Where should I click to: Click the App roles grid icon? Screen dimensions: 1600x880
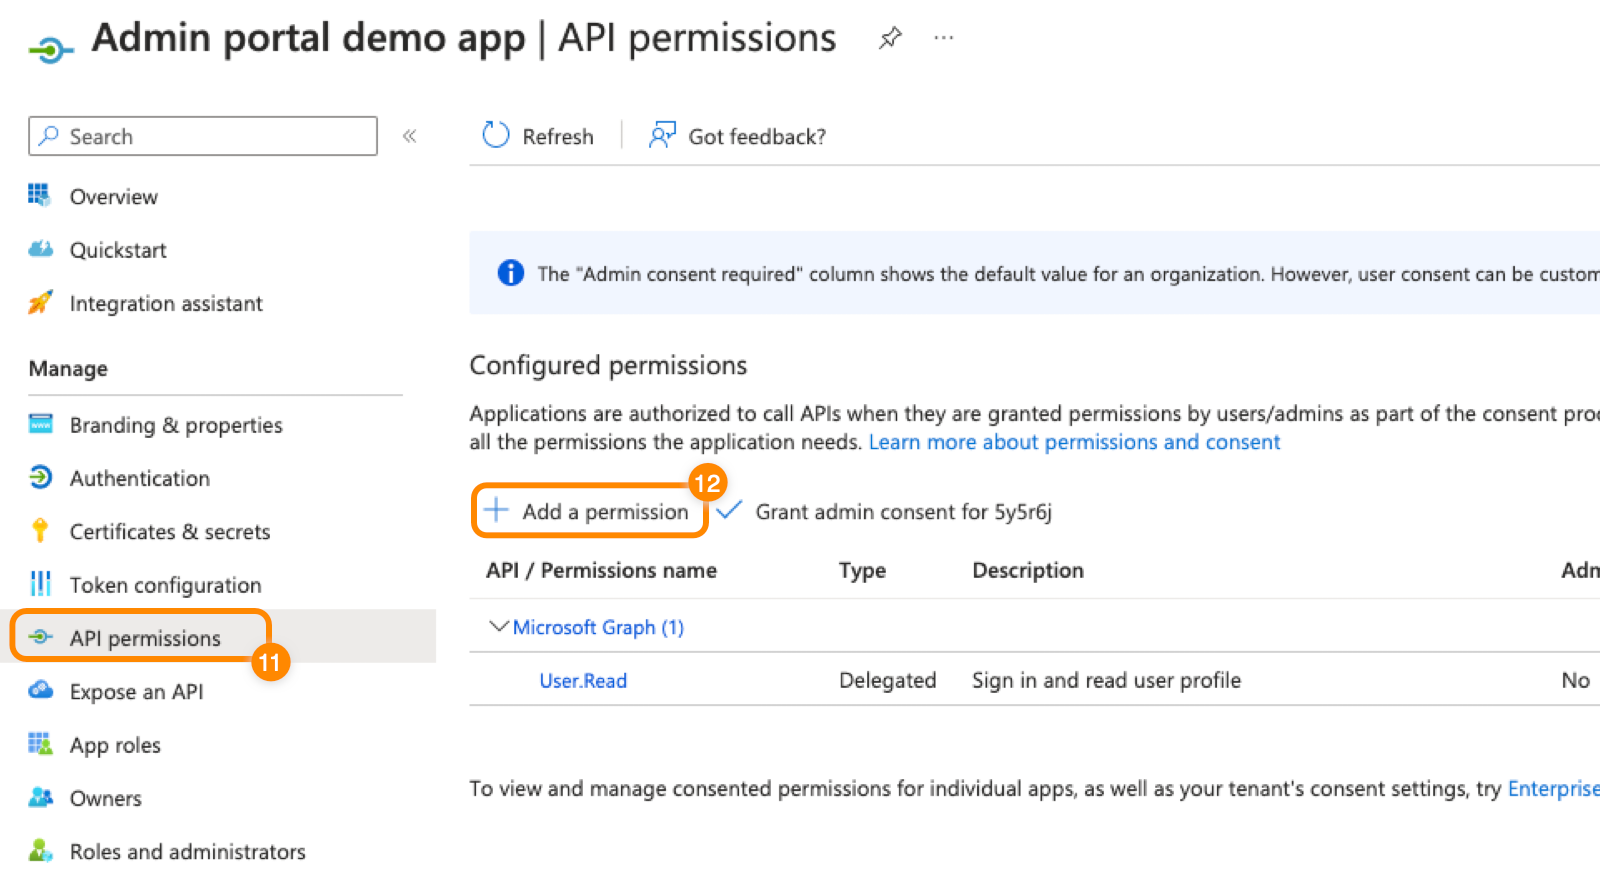click(x=40, y=743)
